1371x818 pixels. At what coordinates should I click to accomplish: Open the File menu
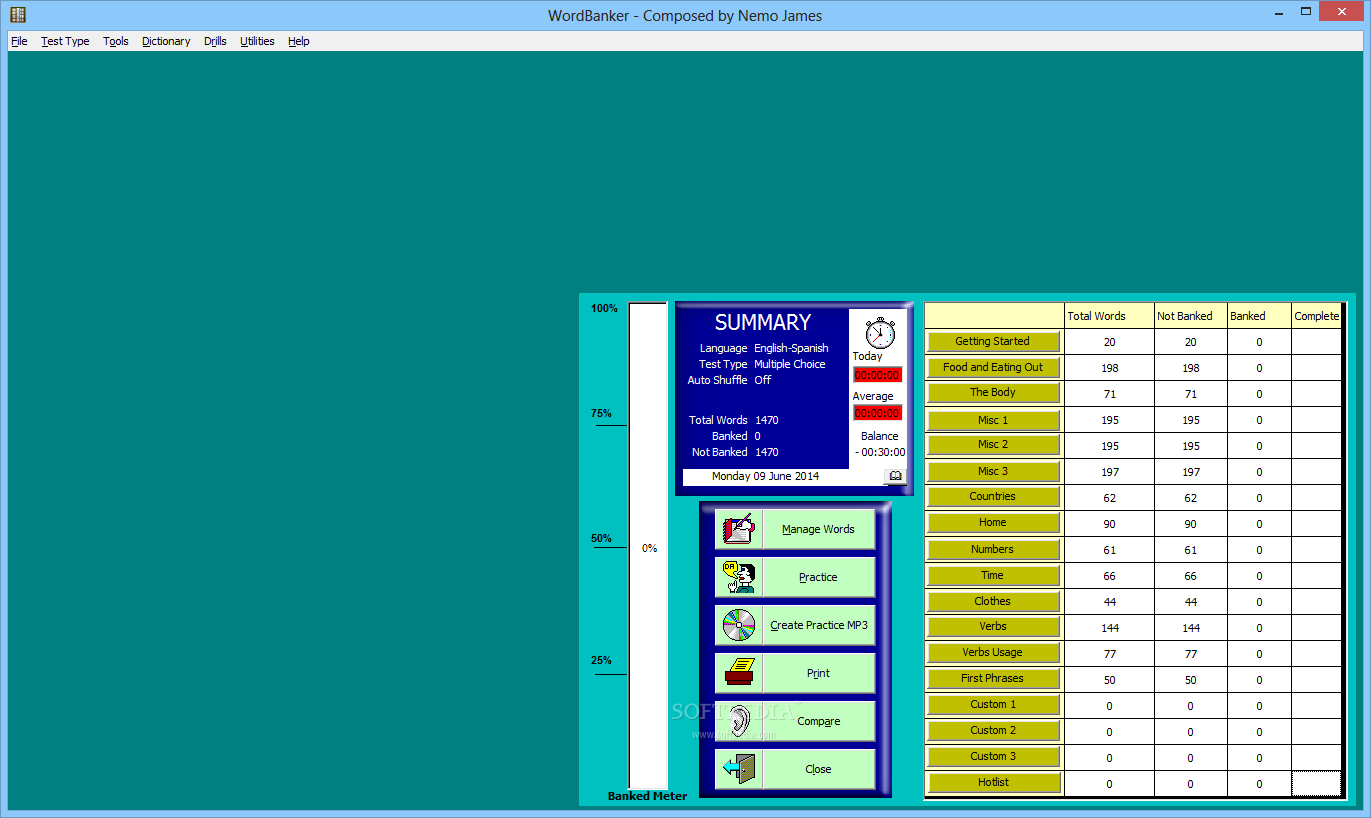[19, 41]
